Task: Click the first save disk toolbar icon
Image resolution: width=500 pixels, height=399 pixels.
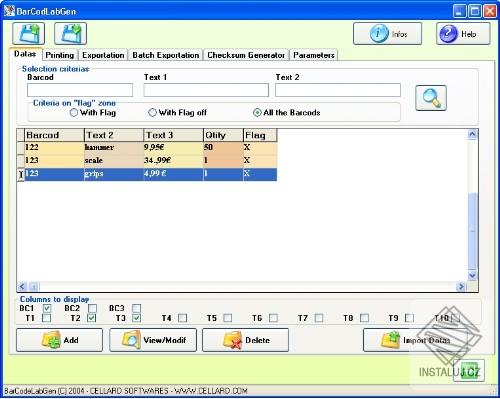Action: [x=28, y=34]
